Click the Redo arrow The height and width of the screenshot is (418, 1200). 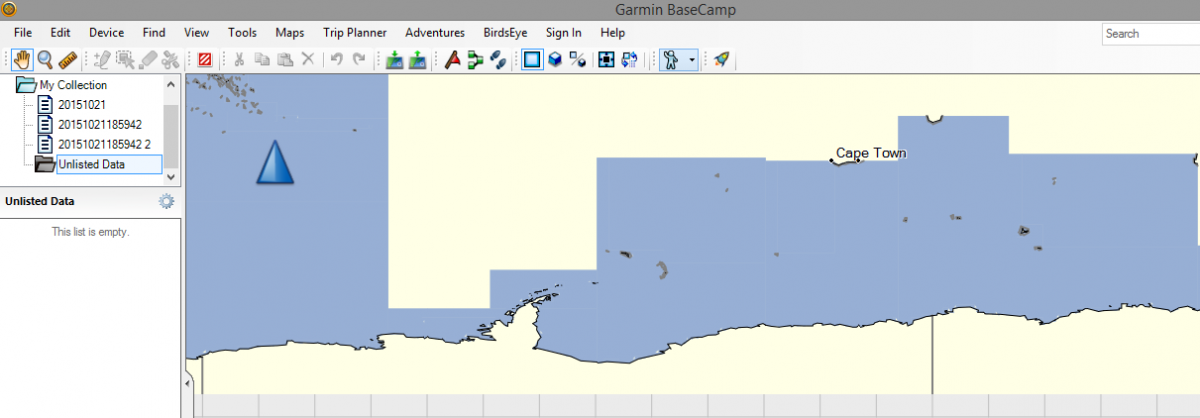pyautogui.click(x=360, y=59)
